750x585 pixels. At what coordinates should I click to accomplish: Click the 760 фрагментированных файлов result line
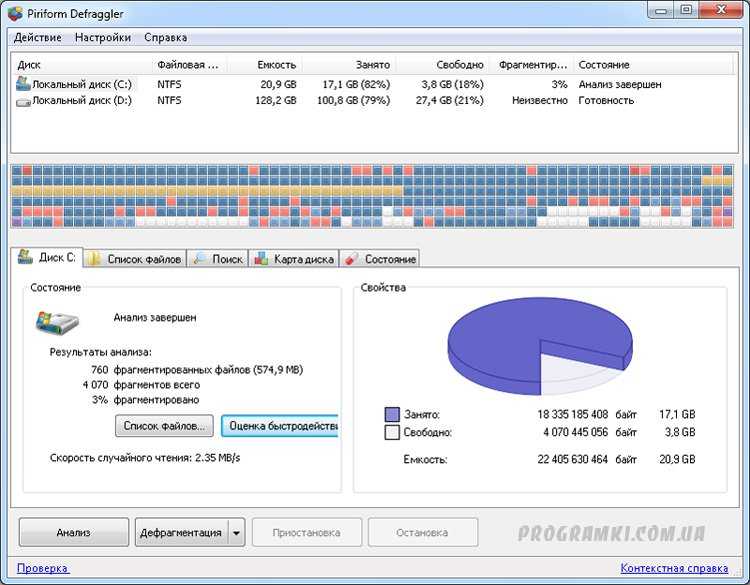197,370
